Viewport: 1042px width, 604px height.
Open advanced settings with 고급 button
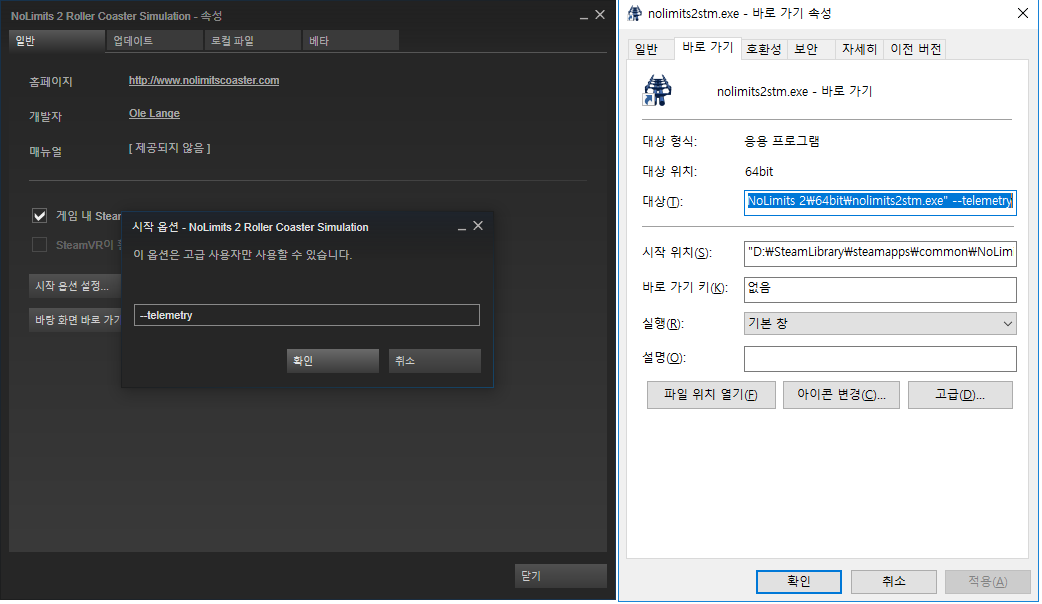pos(960,395)
